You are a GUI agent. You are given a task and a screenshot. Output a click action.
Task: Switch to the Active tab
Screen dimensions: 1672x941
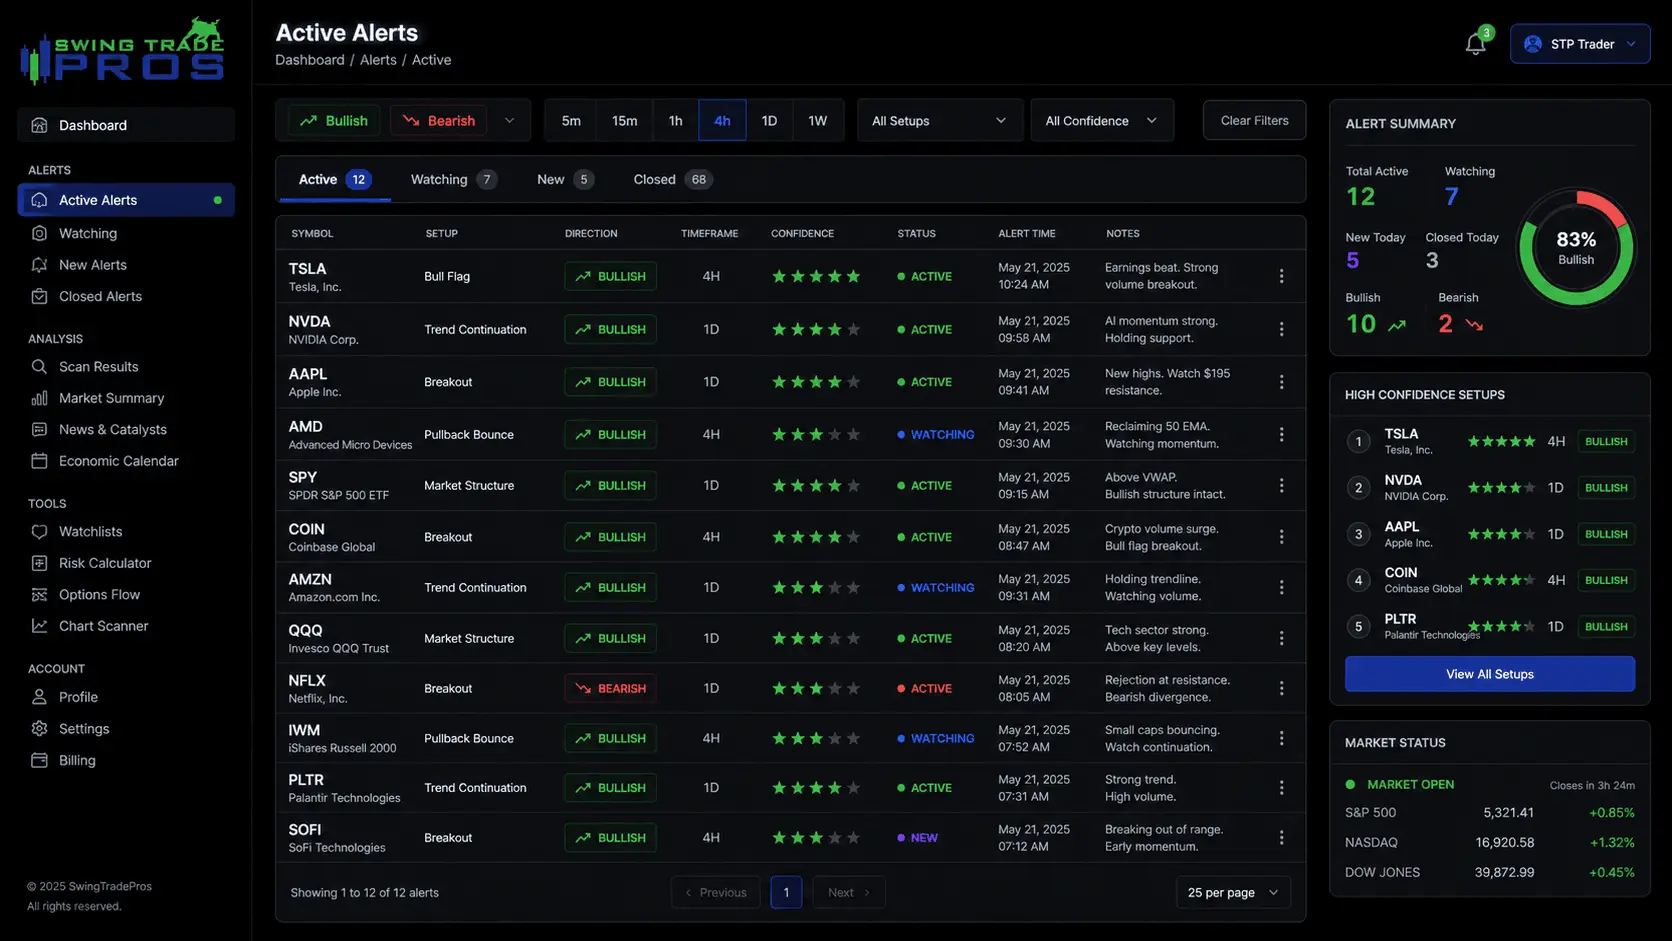pyautogui.click(x=334, y=180)
